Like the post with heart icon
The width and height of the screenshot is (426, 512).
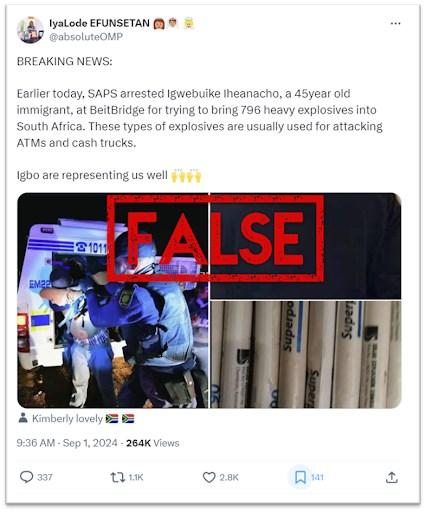click(209, 477)
